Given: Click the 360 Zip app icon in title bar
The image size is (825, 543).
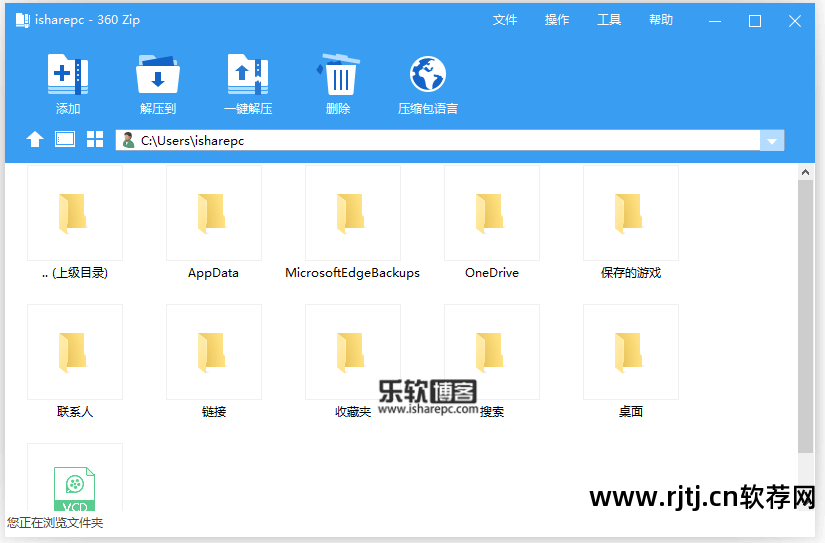Looking at the screenshot, I should click(x=23, y=20).
